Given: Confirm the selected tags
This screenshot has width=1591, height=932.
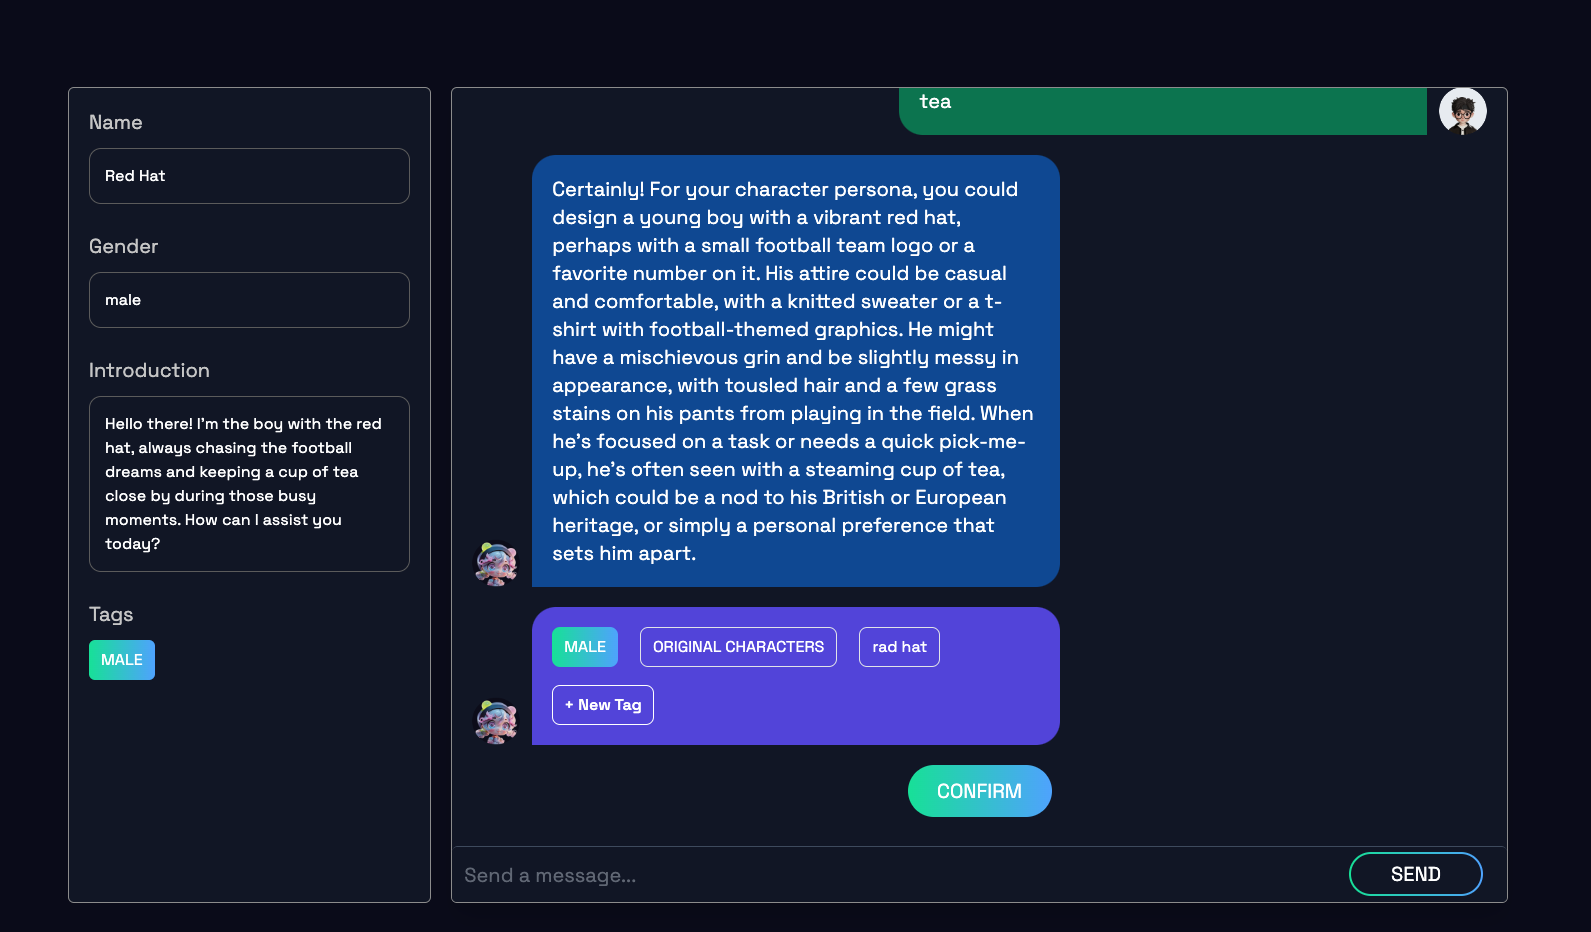Looking at the screenshot, I should (x=980, y=791).
